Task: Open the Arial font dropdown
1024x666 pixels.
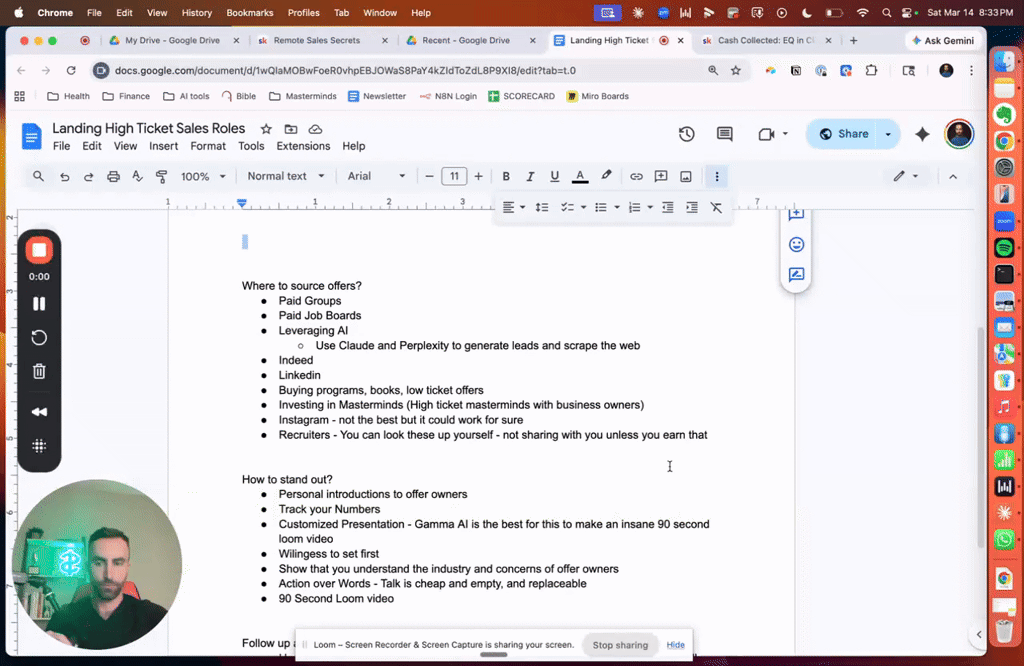Action: [x=376, y=176]
